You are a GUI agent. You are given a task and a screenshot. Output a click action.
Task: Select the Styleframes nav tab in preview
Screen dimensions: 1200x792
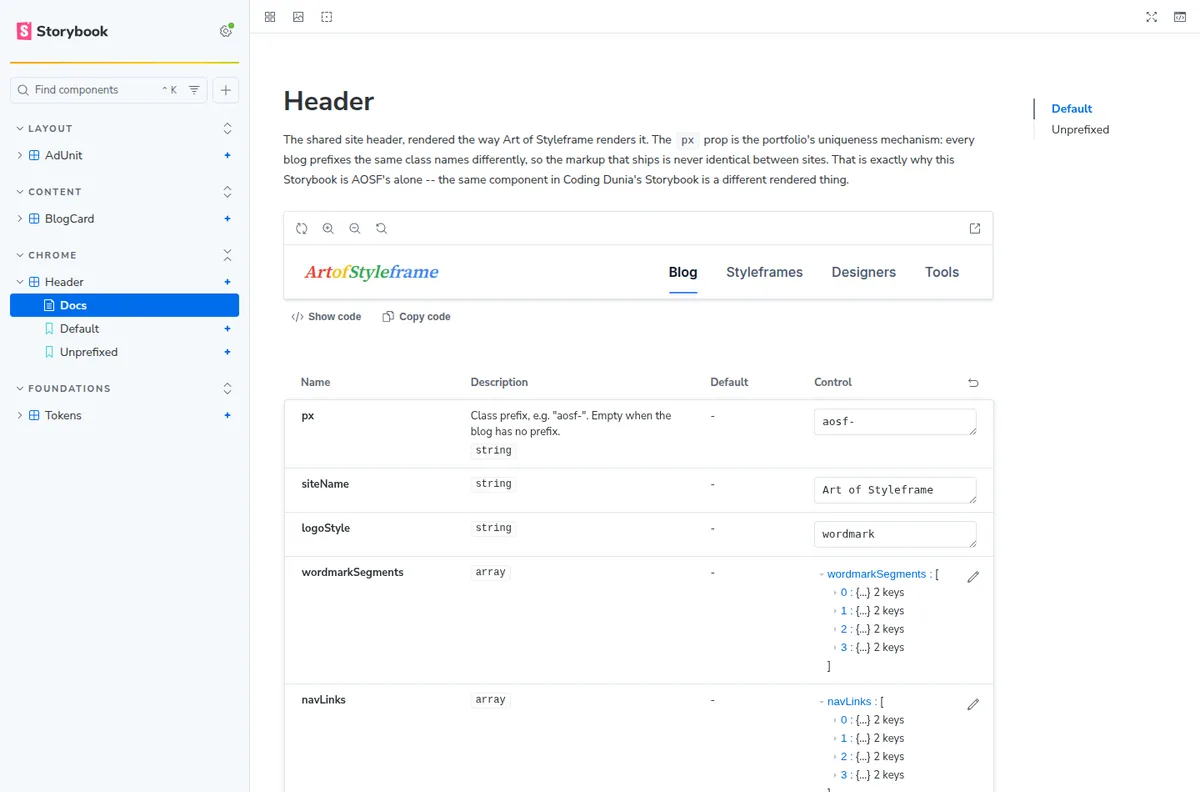pyautogui.click(x=764, y=272)
